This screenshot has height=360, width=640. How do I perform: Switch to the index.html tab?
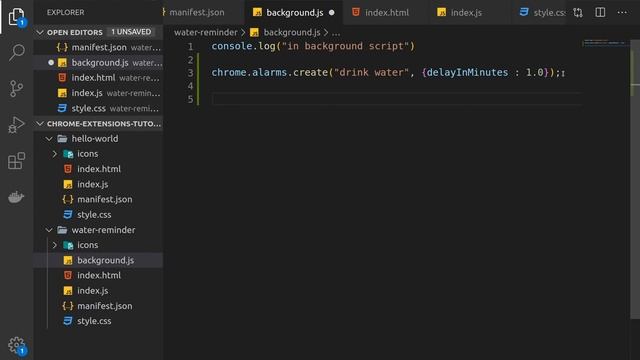(x=386, y=13)
